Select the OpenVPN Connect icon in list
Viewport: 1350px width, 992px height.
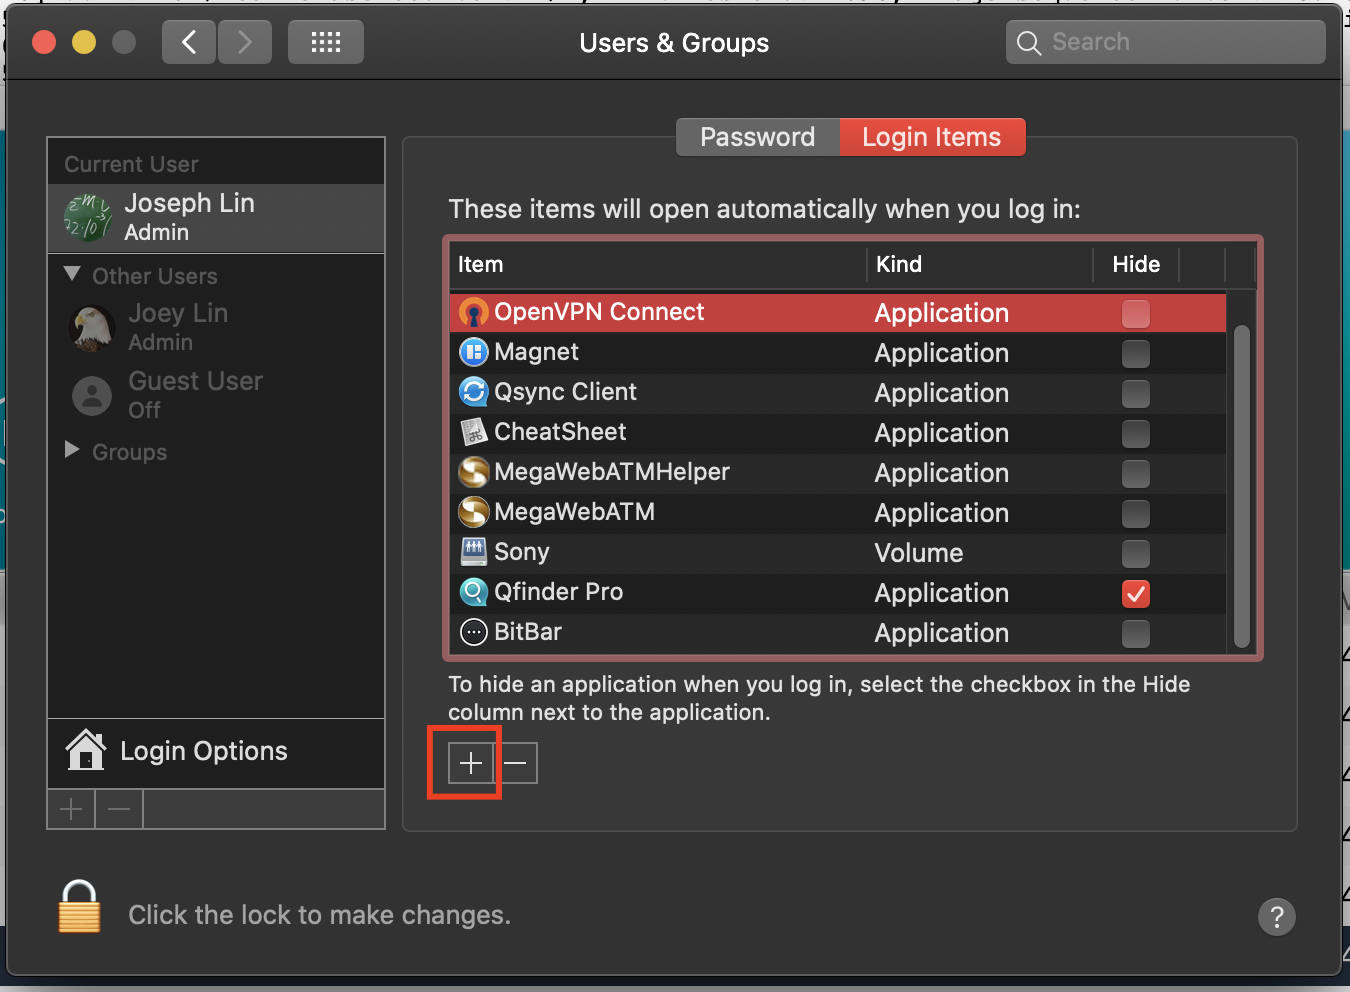(473, 313)
